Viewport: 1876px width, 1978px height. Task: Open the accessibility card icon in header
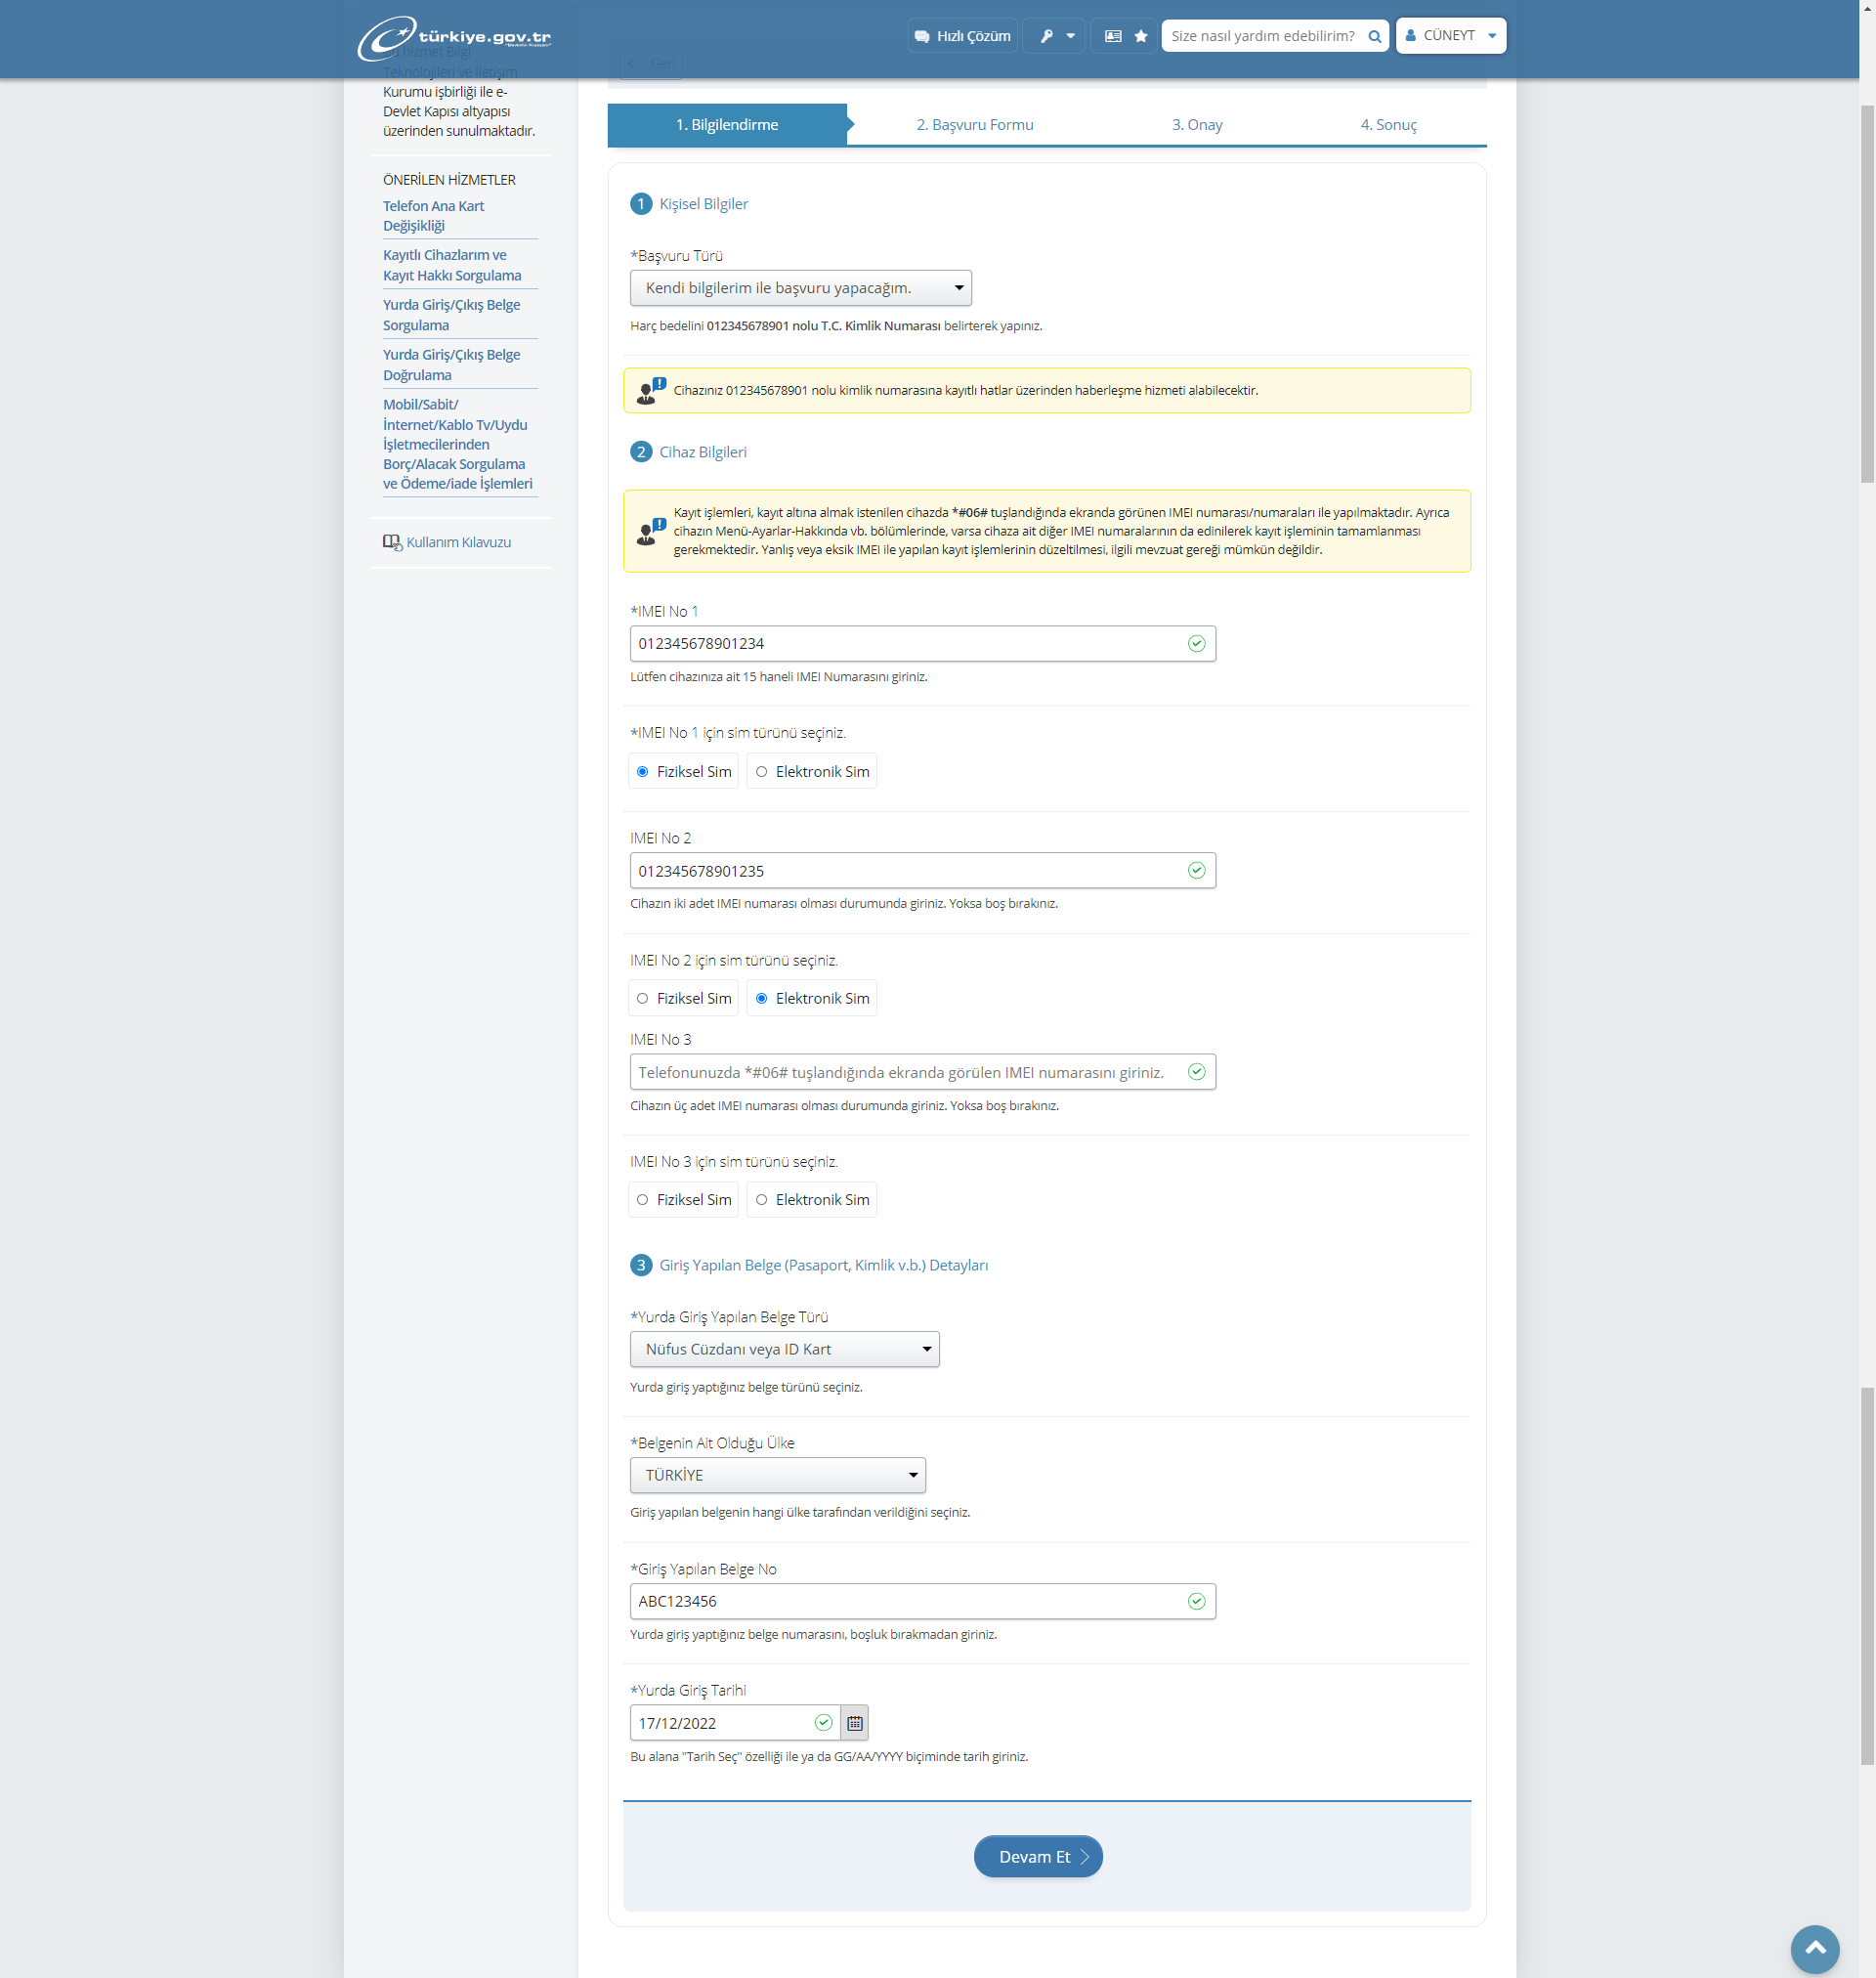pos(1112,36)
